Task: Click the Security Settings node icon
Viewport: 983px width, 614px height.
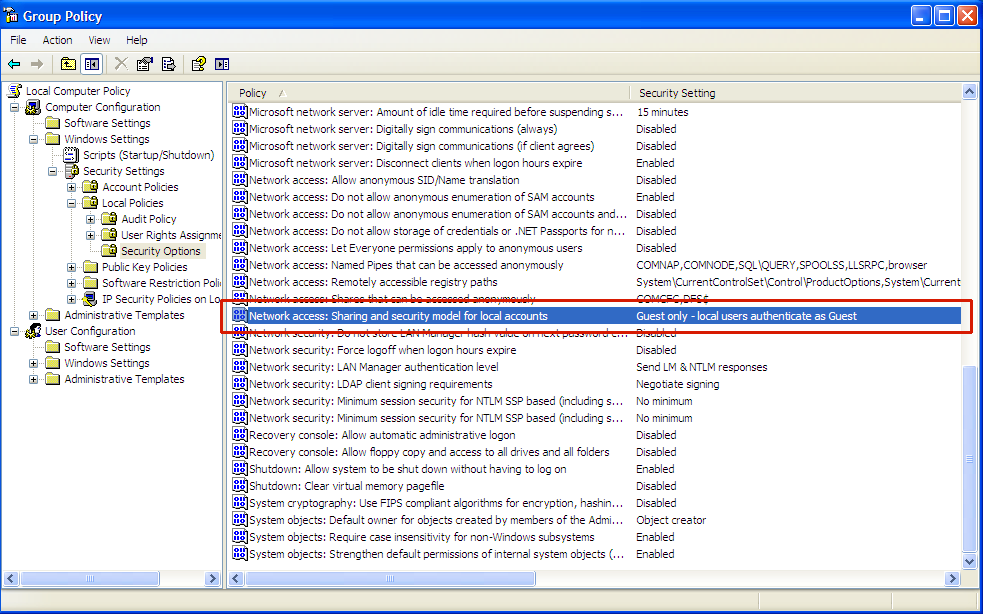Action: pos(72,171)
